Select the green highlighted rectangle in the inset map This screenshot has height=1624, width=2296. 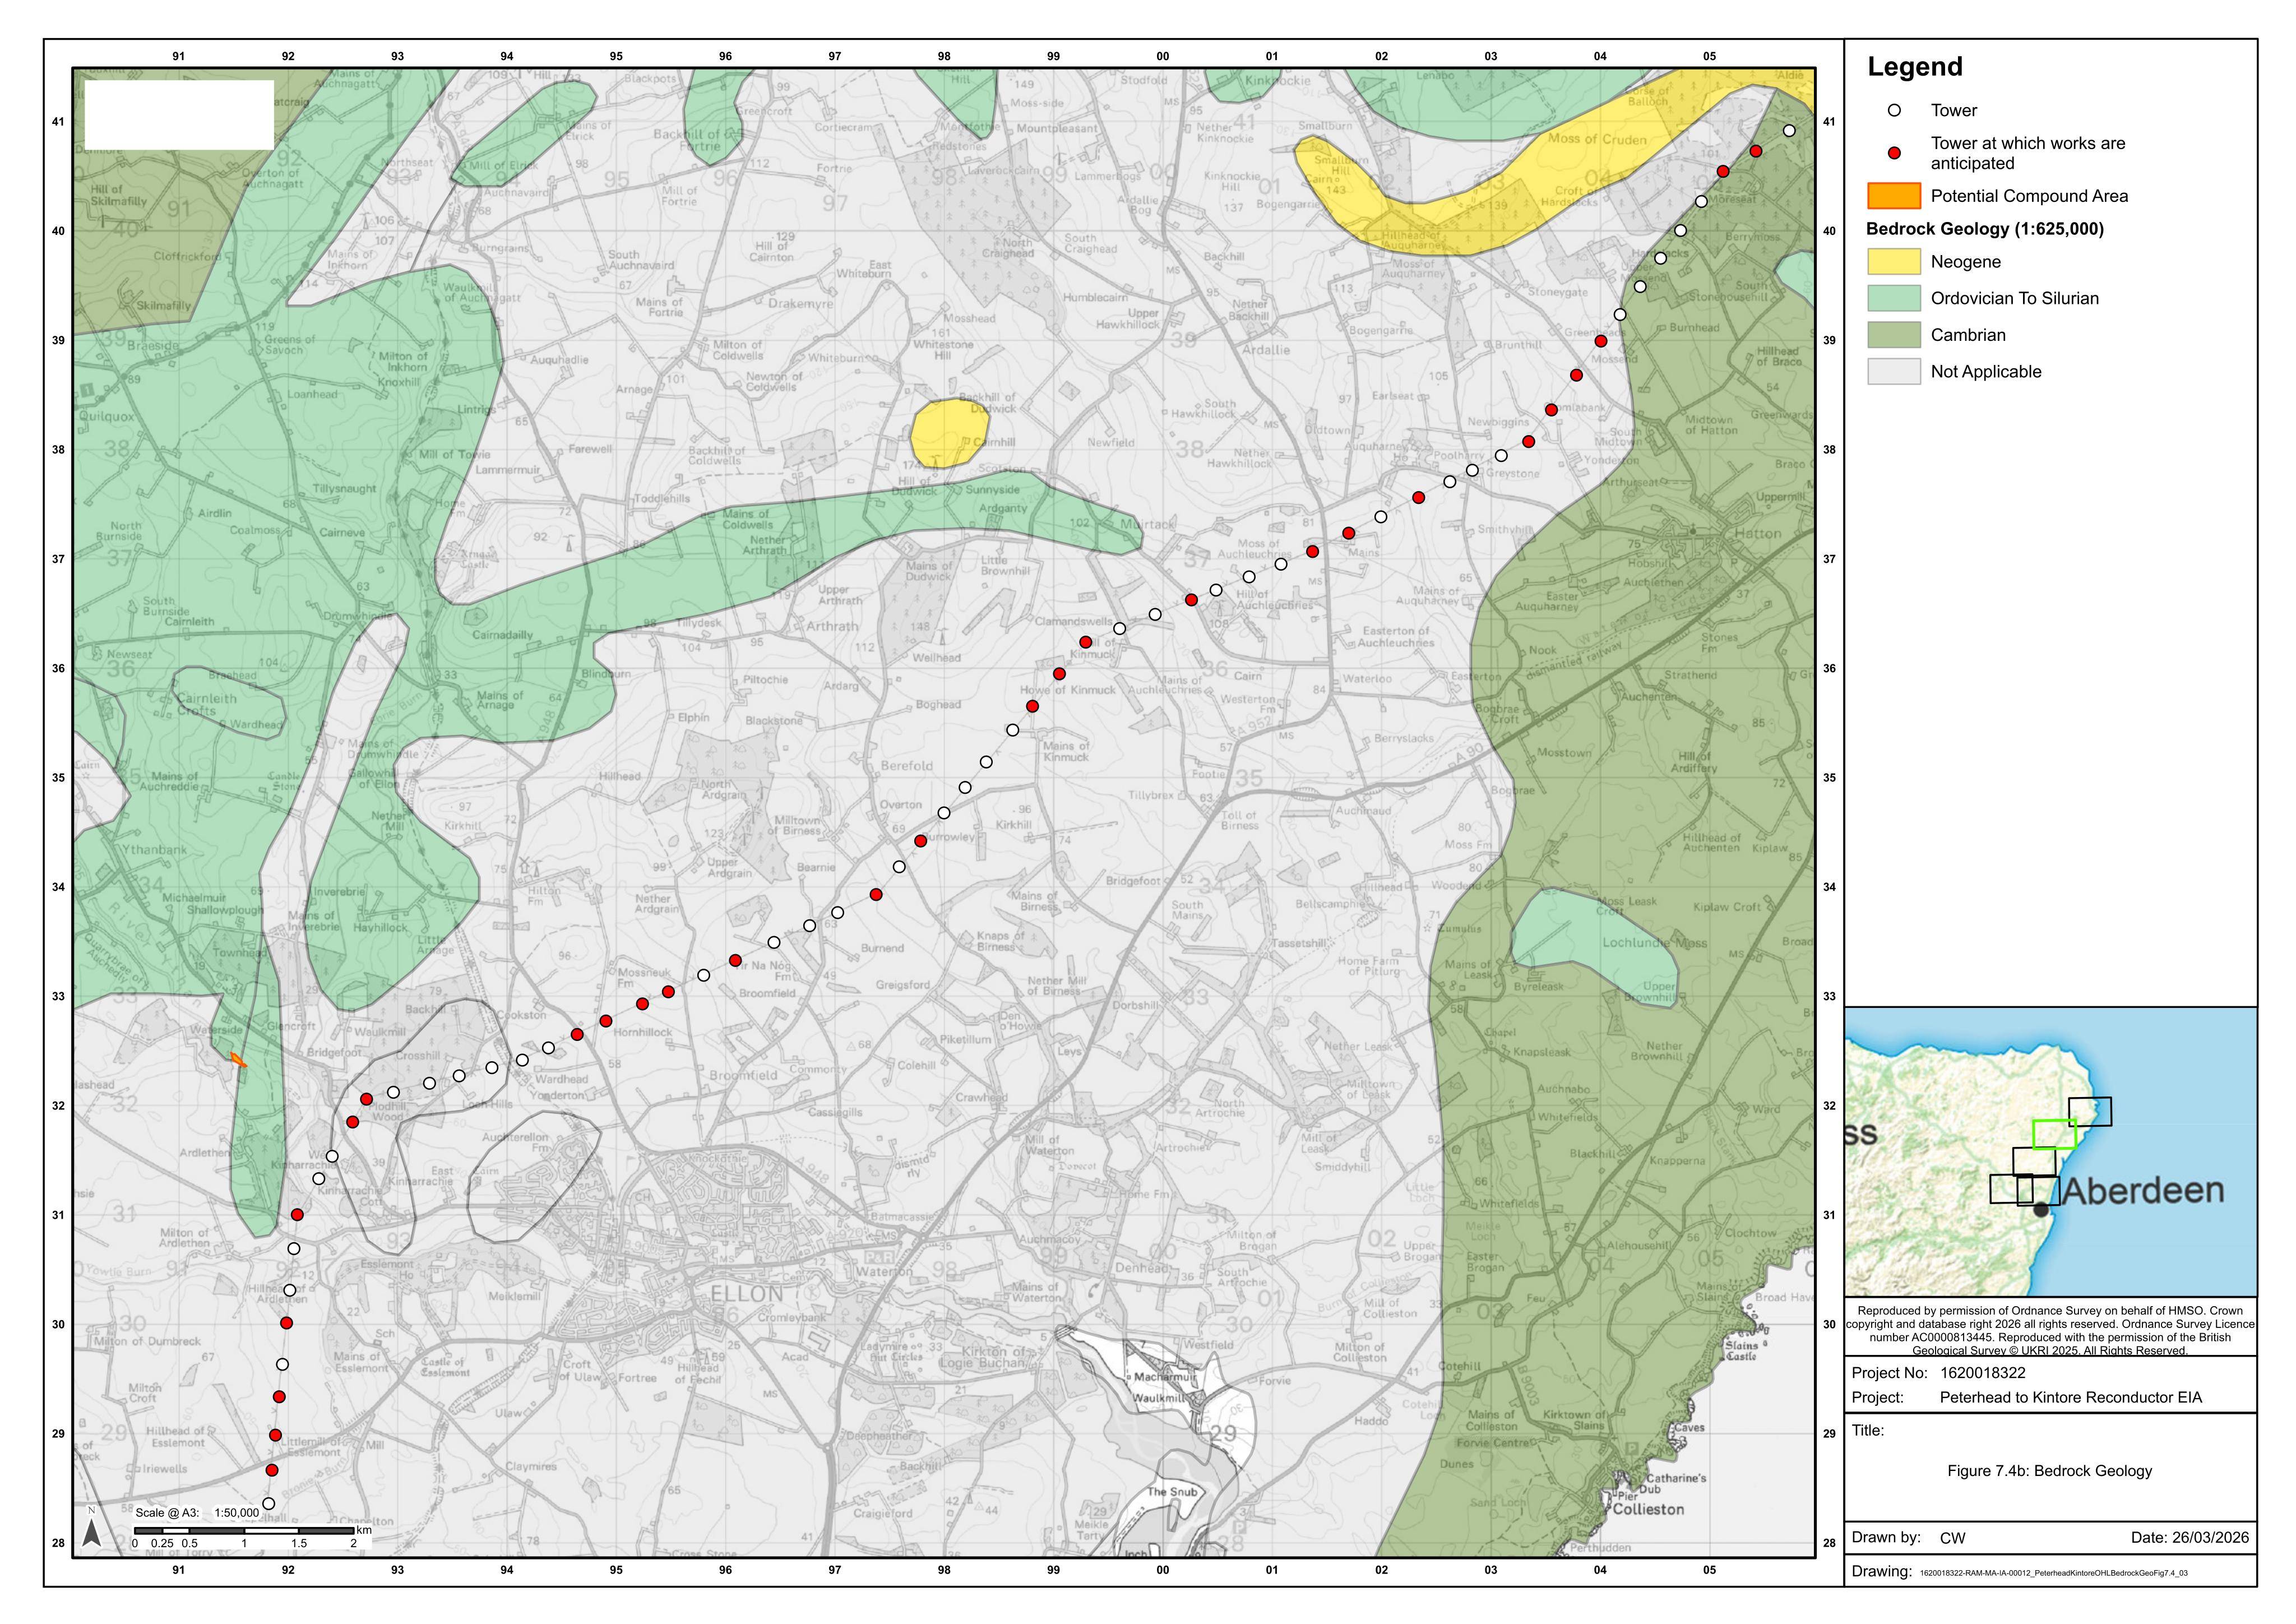click(x=2054, y=1134)
